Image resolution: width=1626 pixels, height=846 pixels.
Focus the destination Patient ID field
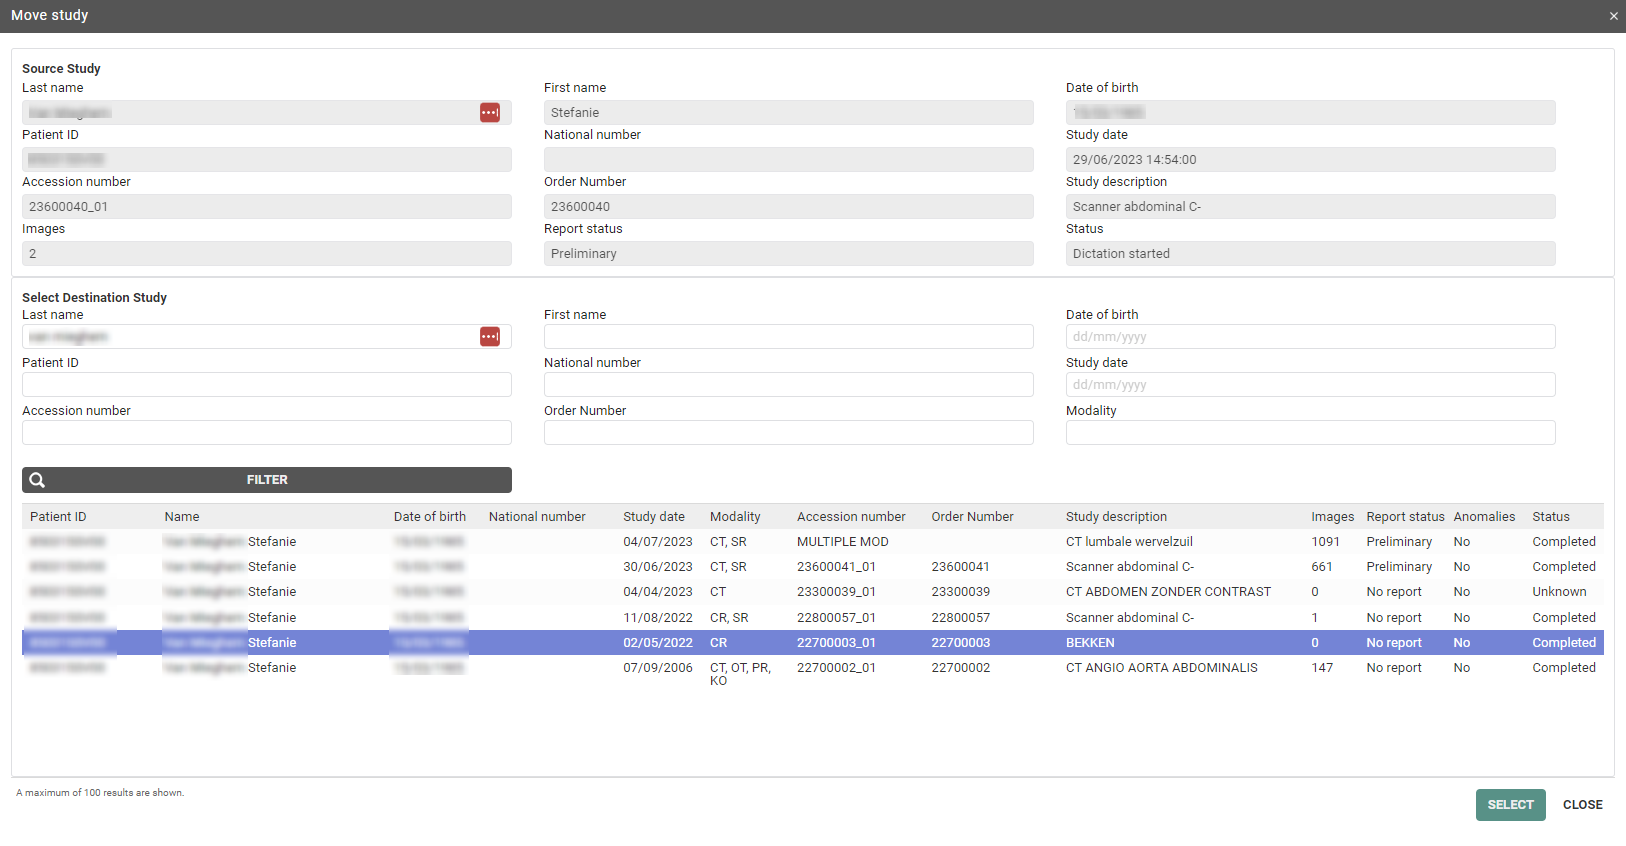click(x=267, y=385)
